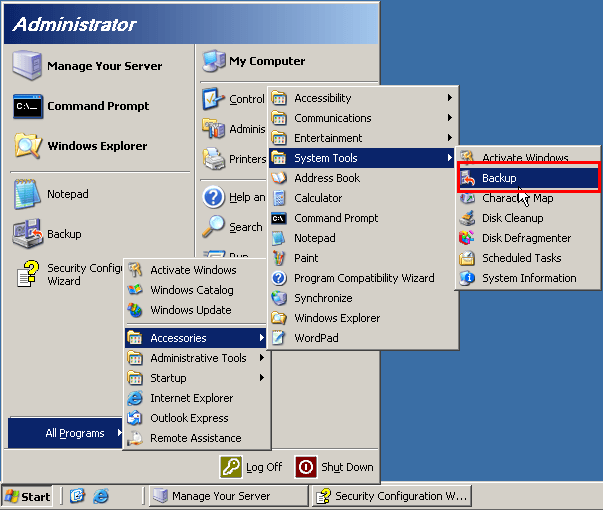Viewport: 603px width, 510px height.
Task: Click the Log Off button
Action: pyautogui.click(x=251, y=467)
